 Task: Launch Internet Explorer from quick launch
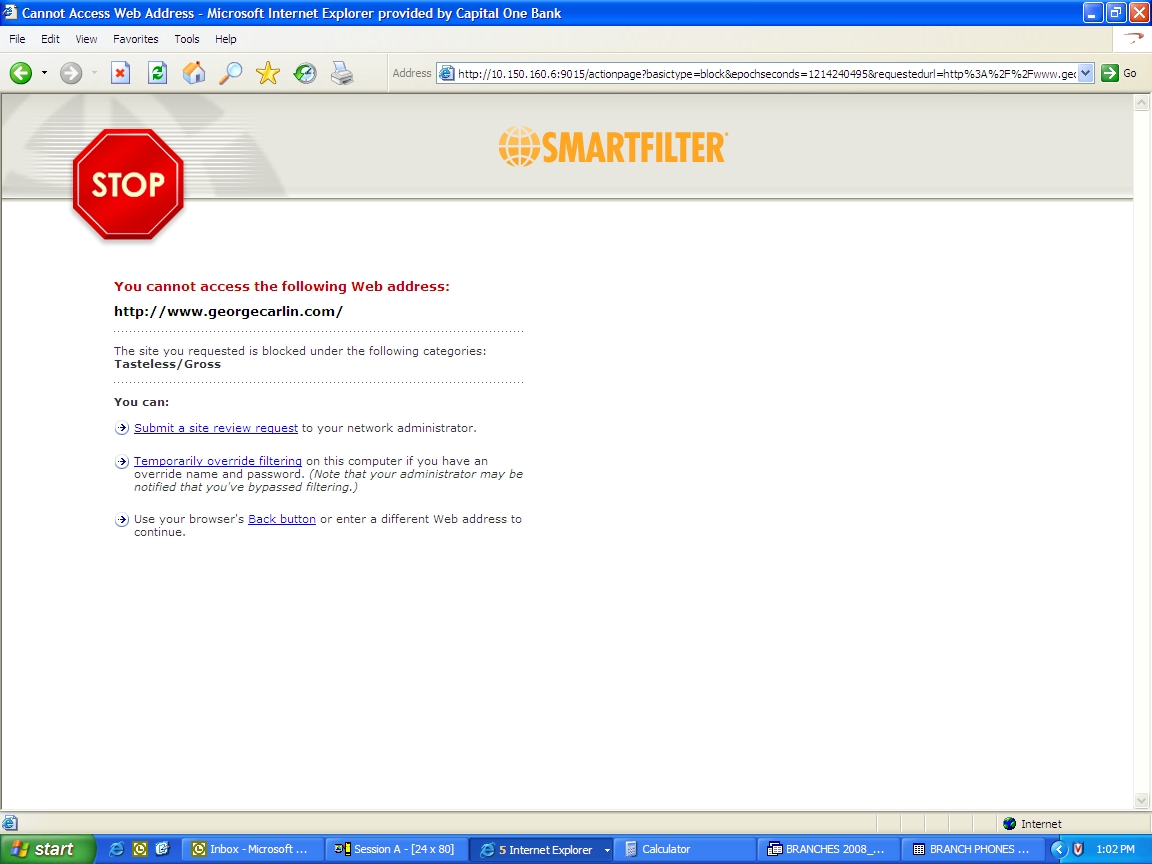tap(116, 849)
